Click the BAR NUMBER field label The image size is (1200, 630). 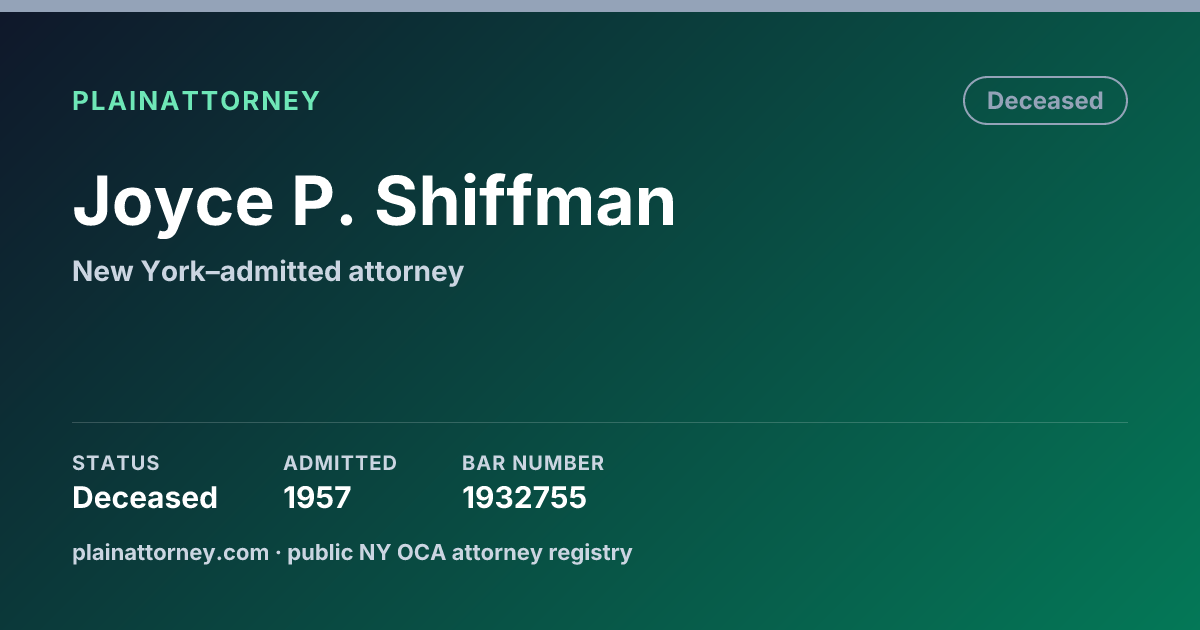click(x=533, y=463)
